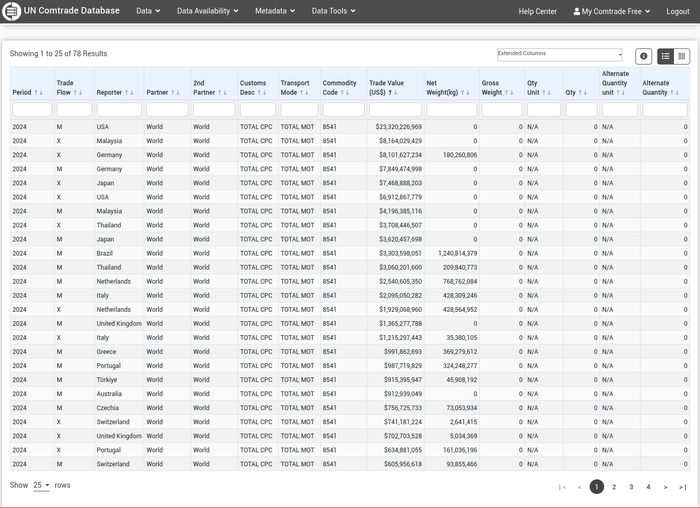Click the Logout link
The image size is (700, 508).
tap(677, 11)
